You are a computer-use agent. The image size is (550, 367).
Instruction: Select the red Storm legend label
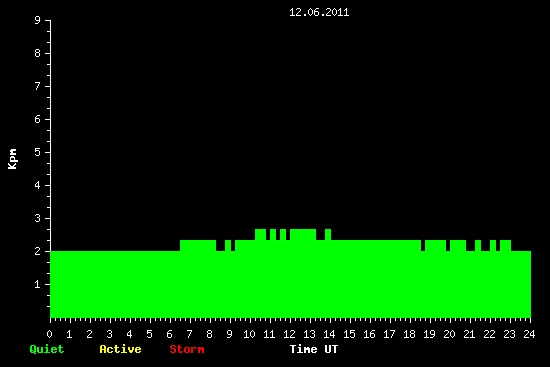click(x=187, y=349)
